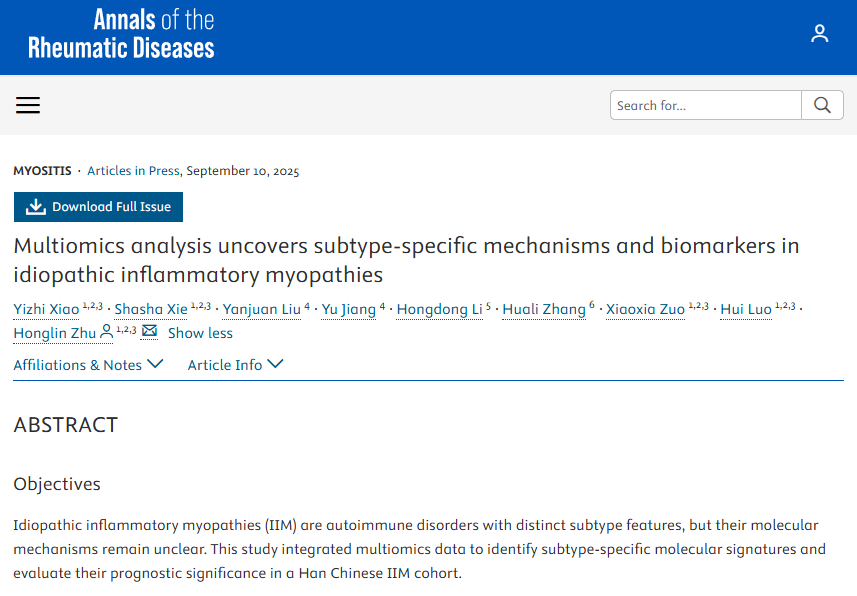Viewport: 857px width, 596px height.
Task: Click into the Search for... field
Action: [706, 105]
